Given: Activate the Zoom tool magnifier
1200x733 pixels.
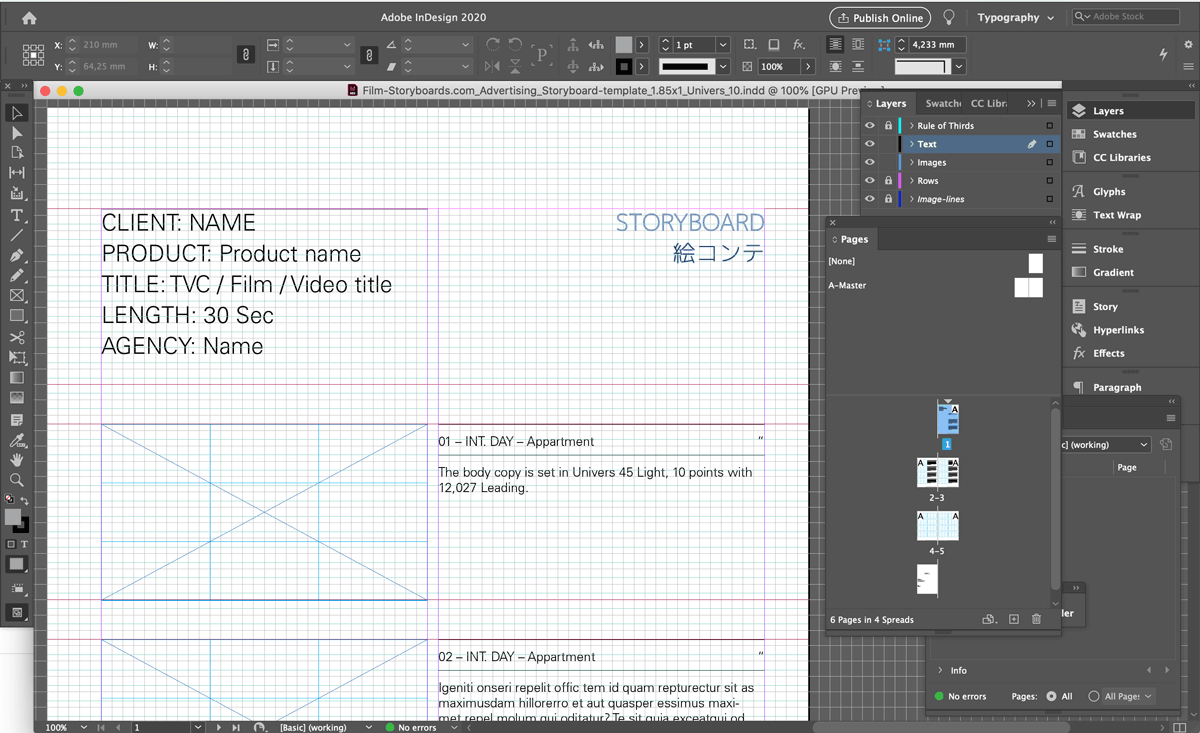Looking at the screenshot, I should coord(17,480).
